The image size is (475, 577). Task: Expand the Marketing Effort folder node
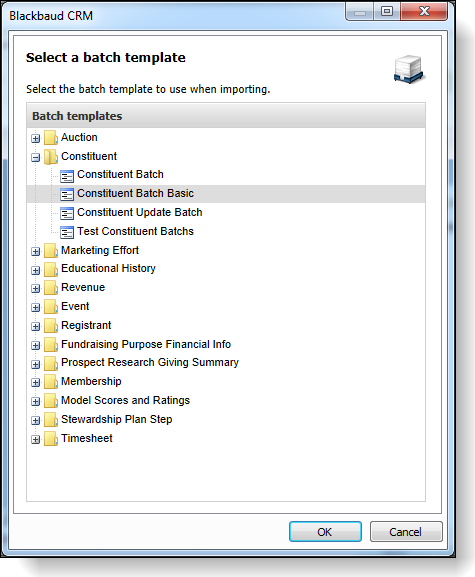pos(35,252)
